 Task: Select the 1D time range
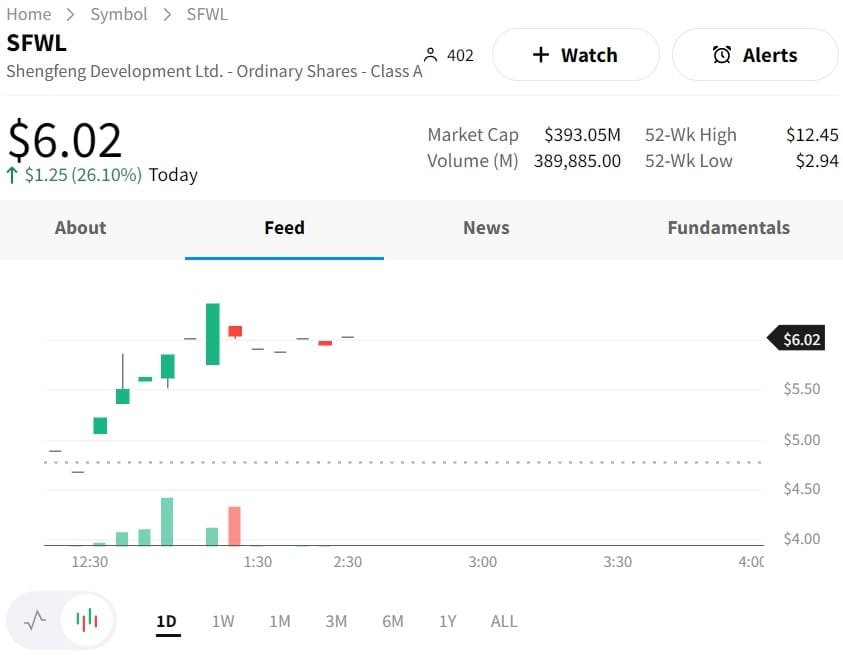166,621
